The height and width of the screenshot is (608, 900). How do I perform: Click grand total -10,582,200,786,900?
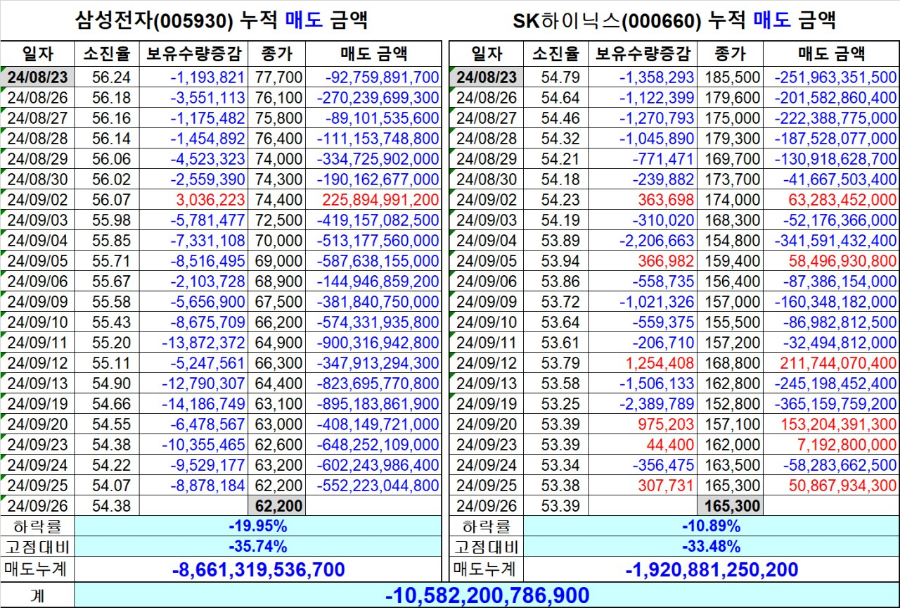pyautogui.click(x=487, y=595)
